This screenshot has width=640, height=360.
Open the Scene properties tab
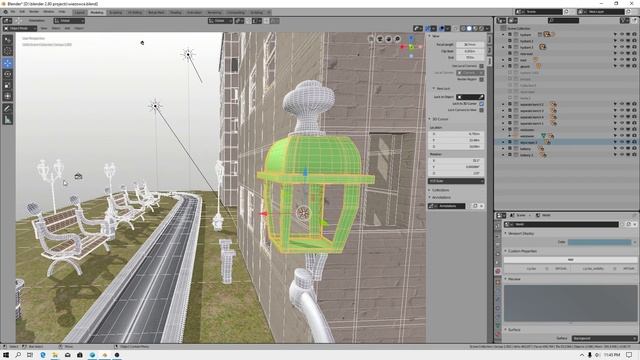click(x=498, y=262)
